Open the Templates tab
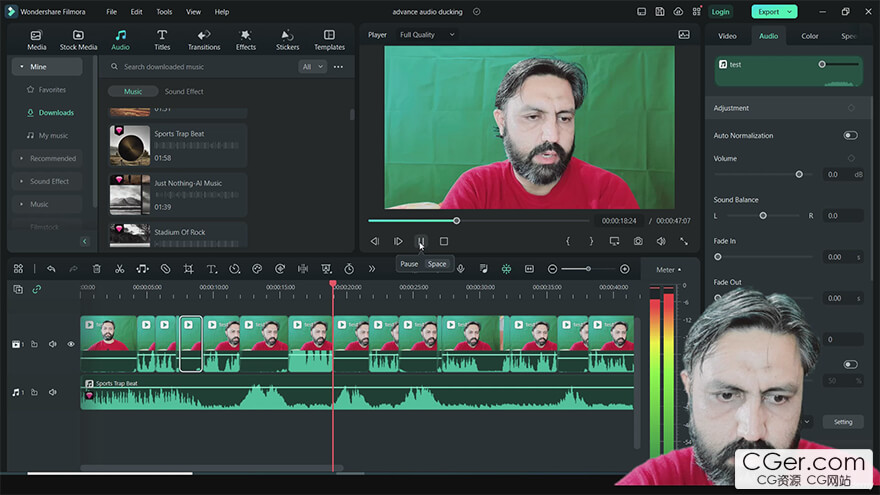880x495 pixels. (329, 40)
